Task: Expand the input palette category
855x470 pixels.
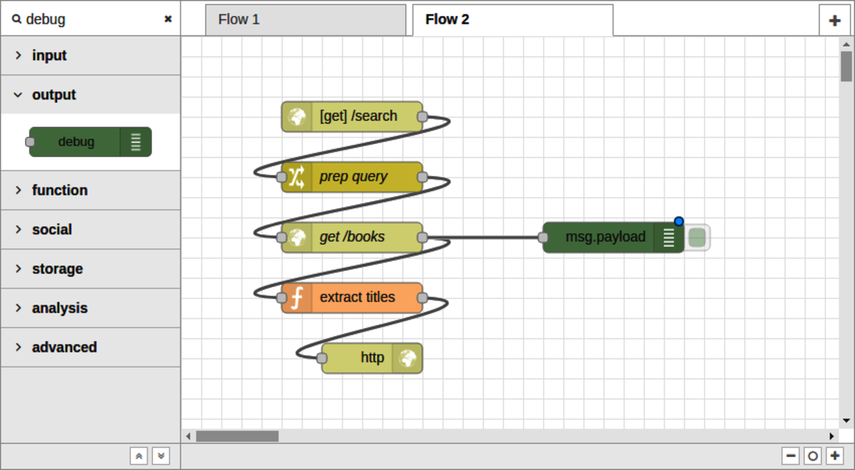Action: click(90, 56)
